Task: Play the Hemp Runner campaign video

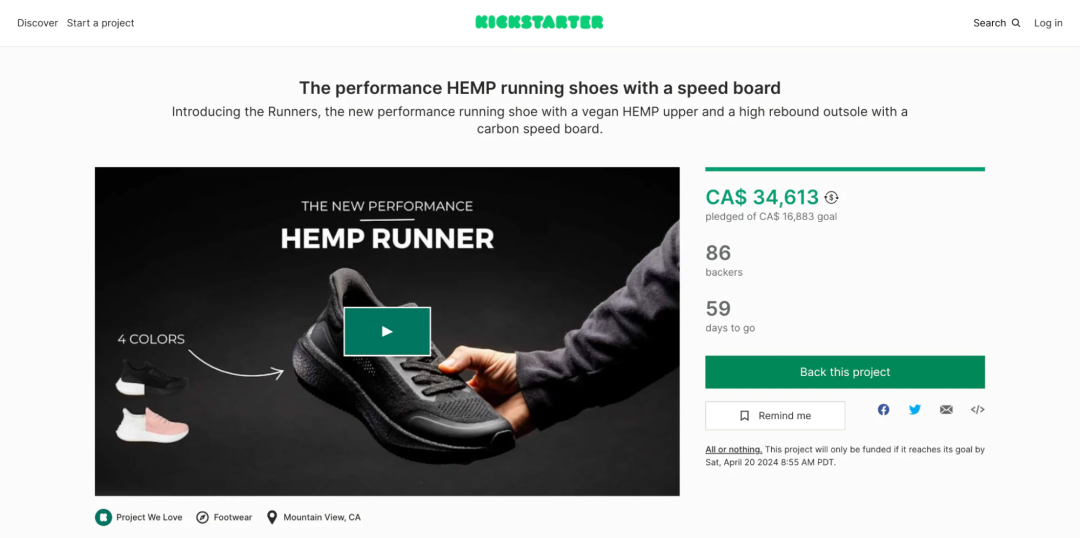Action: [x=387, y=331]
